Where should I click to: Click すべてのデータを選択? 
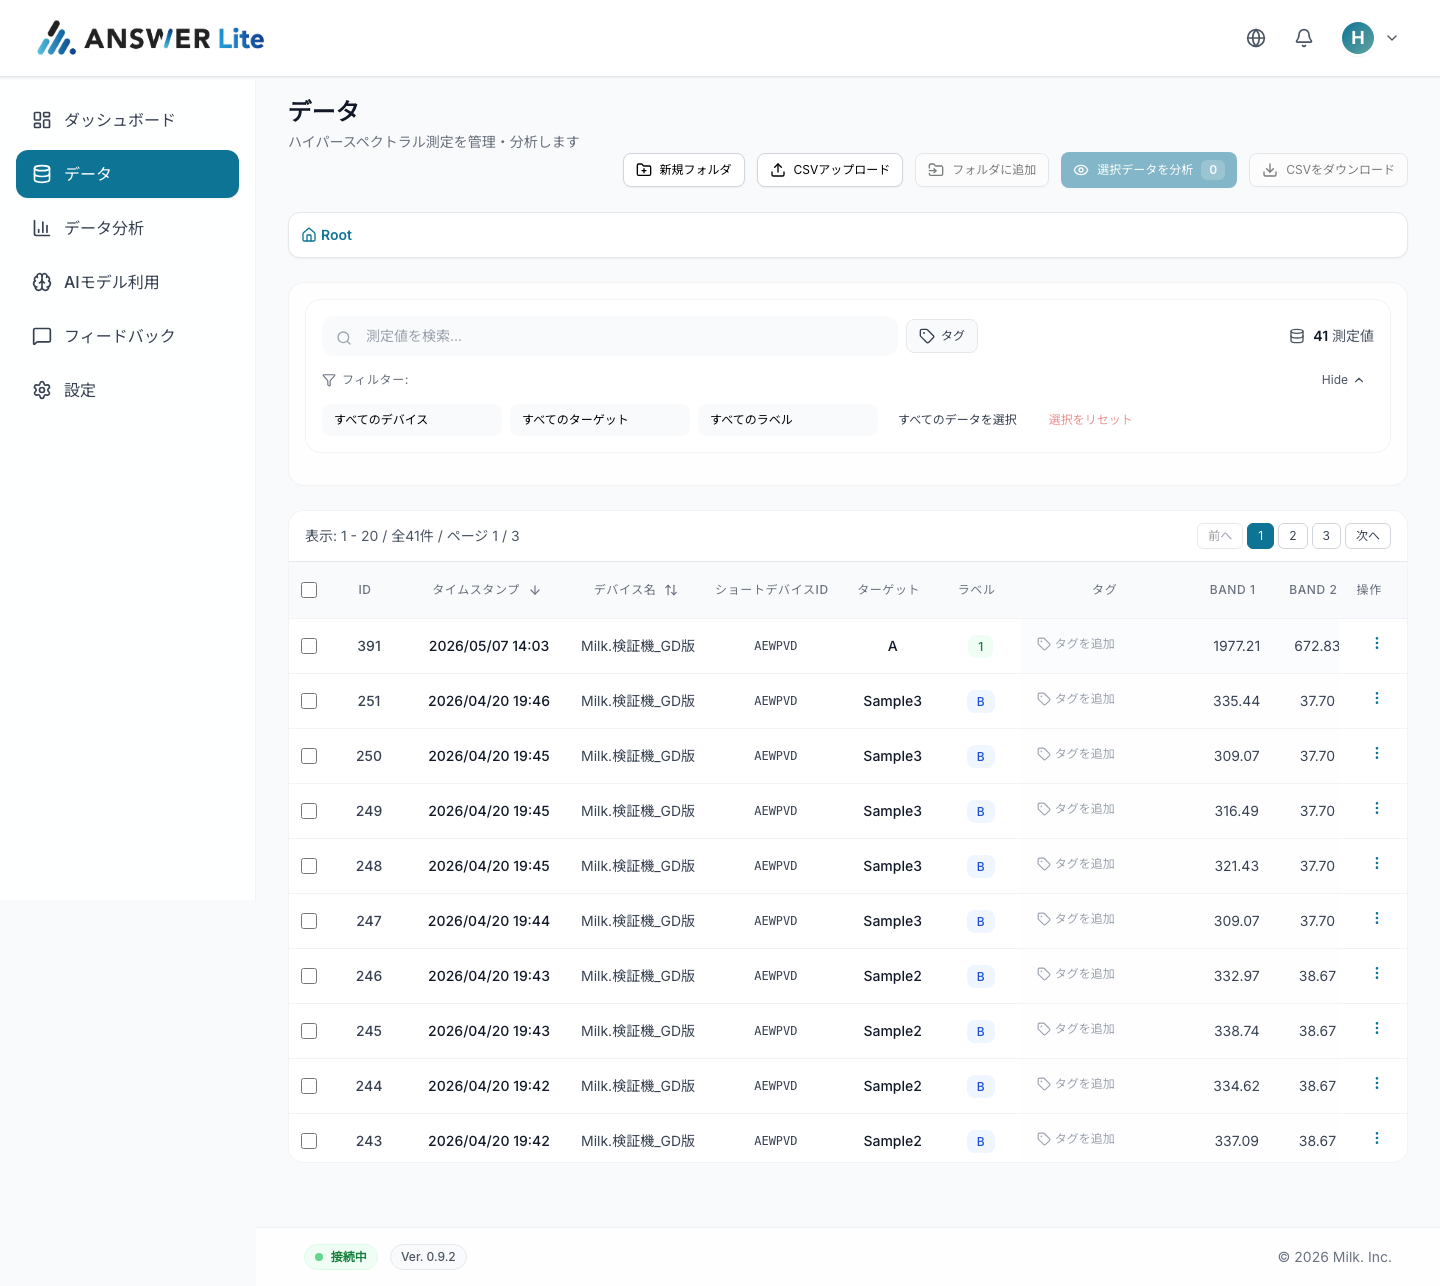(958, 420)
